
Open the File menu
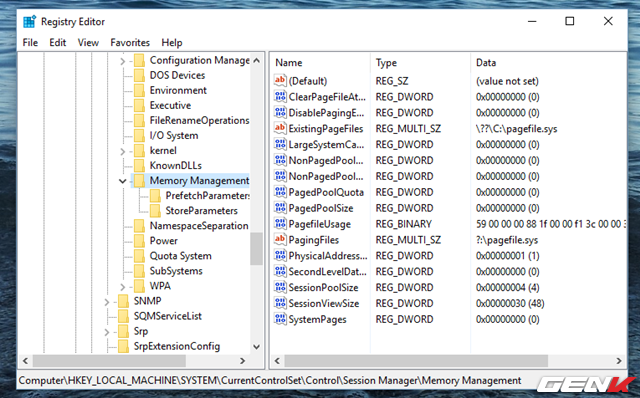[x=30, y=42]
